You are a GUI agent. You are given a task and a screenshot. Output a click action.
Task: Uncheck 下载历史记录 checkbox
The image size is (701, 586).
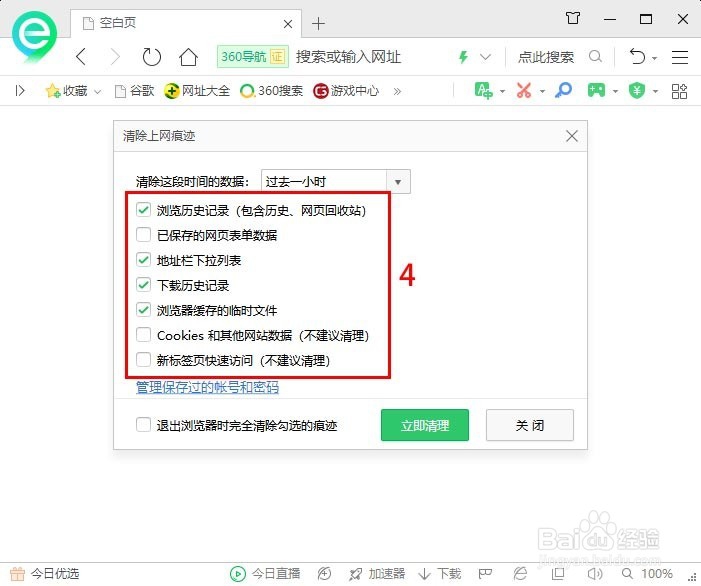click(143, 285)
